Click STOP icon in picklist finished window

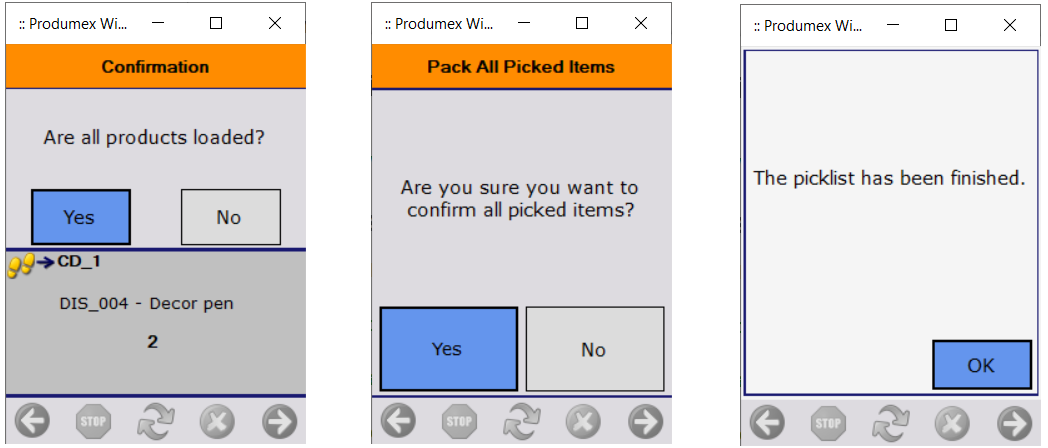(x=829, y=422)
